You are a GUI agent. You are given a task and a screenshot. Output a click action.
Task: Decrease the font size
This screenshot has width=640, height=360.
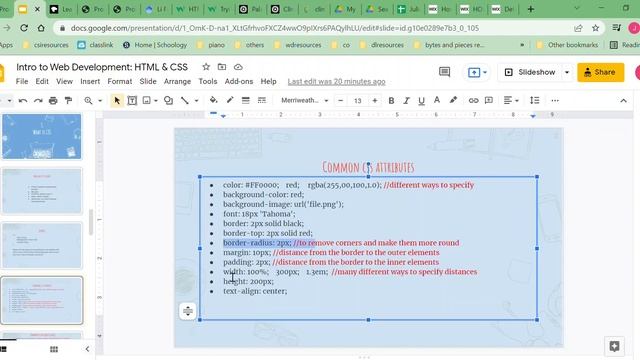[341, 100]
